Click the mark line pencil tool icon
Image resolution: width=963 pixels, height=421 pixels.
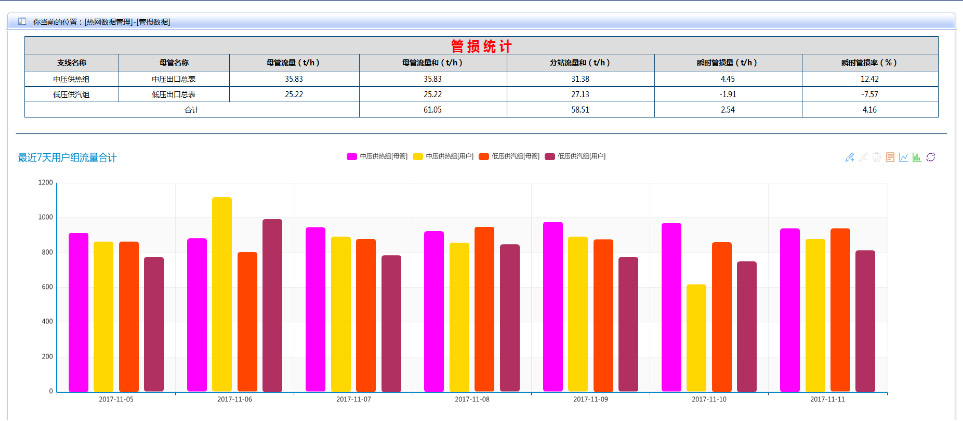click(850, 157)
